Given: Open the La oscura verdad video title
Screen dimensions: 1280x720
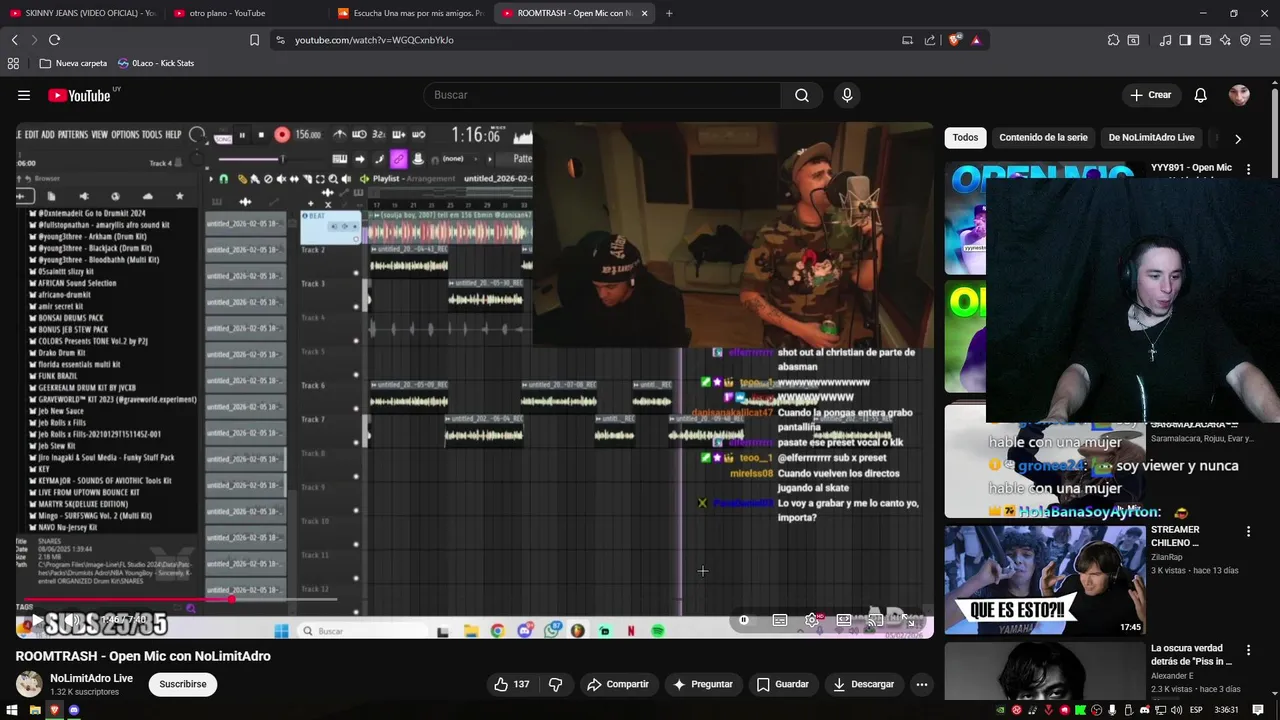Looking at the screenshot, I should pos(1191,655).
